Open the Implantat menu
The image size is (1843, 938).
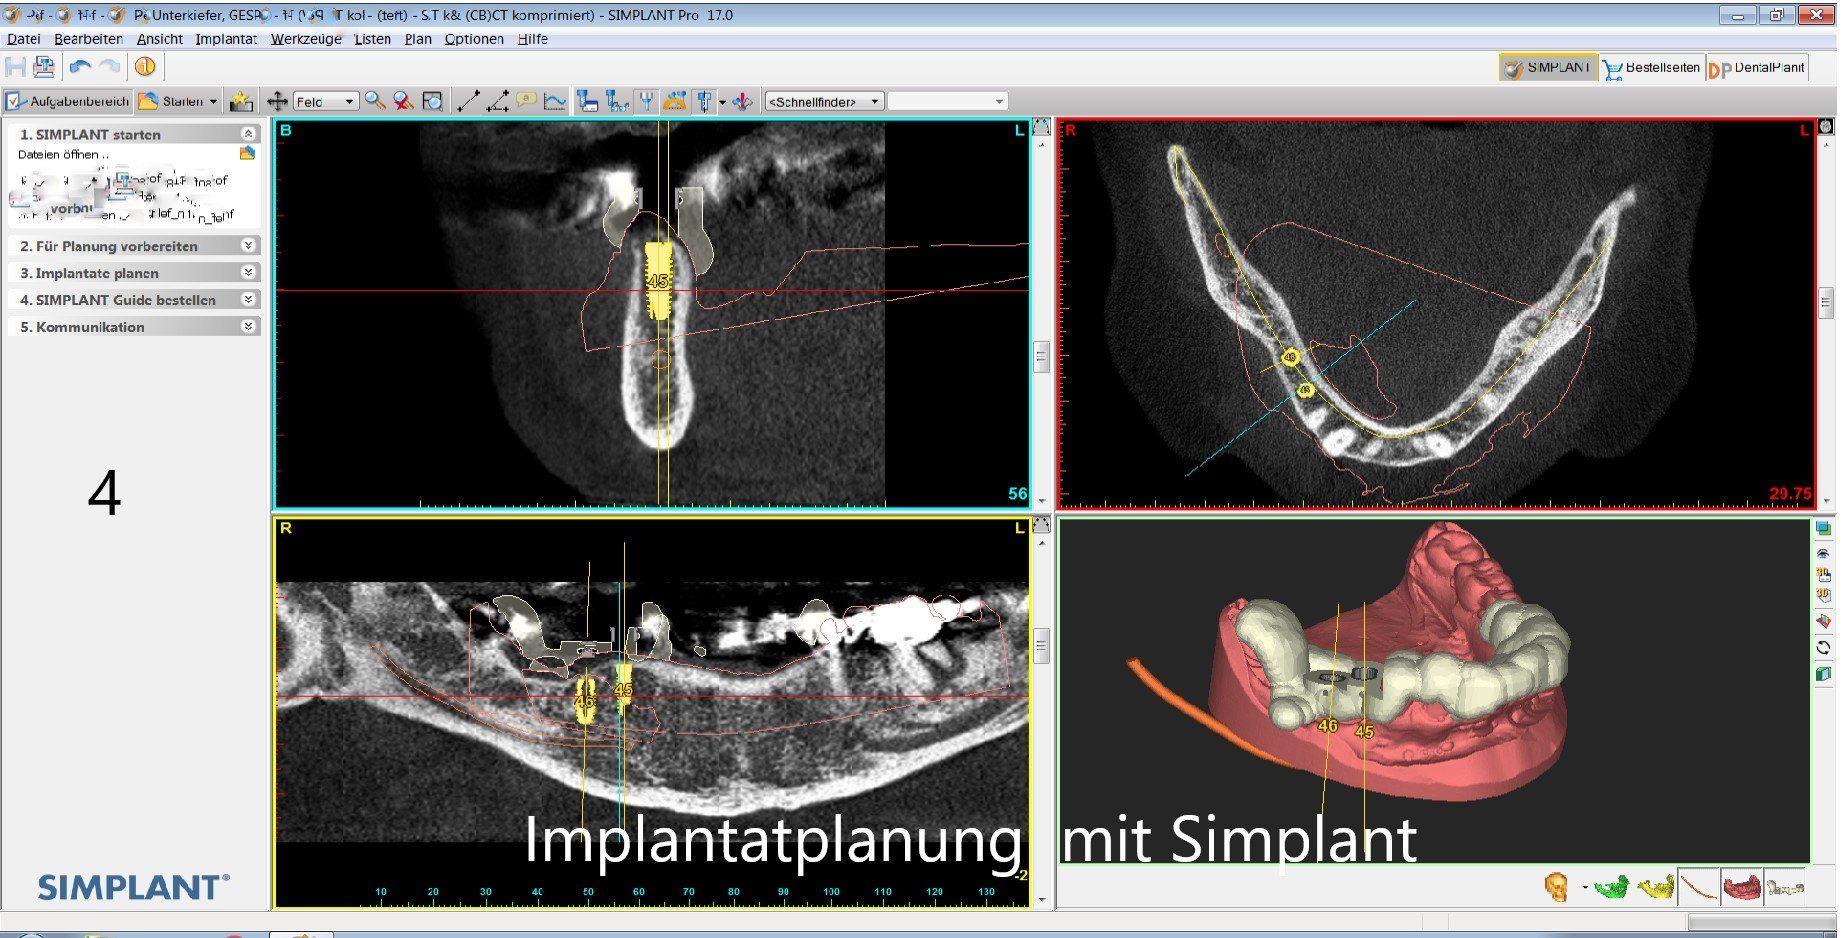(226, 39)
